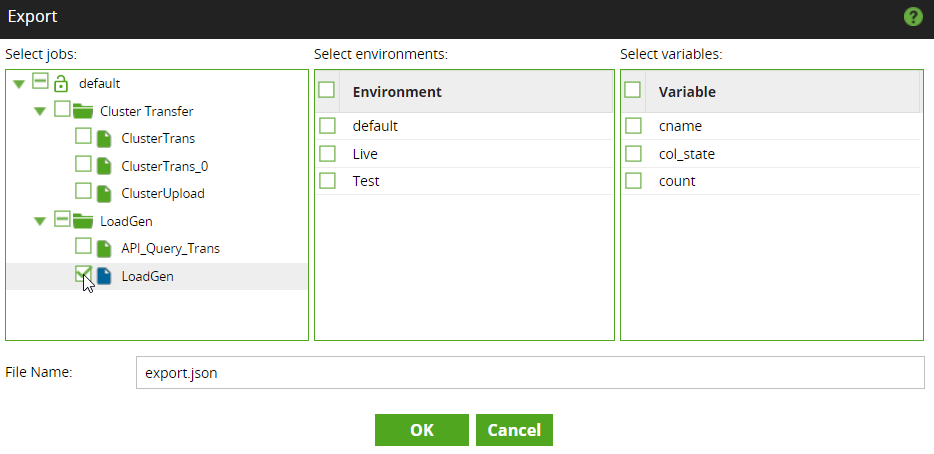
Task: Select the ClusterTrans_0 job label
Action: (x=164, y=166)
